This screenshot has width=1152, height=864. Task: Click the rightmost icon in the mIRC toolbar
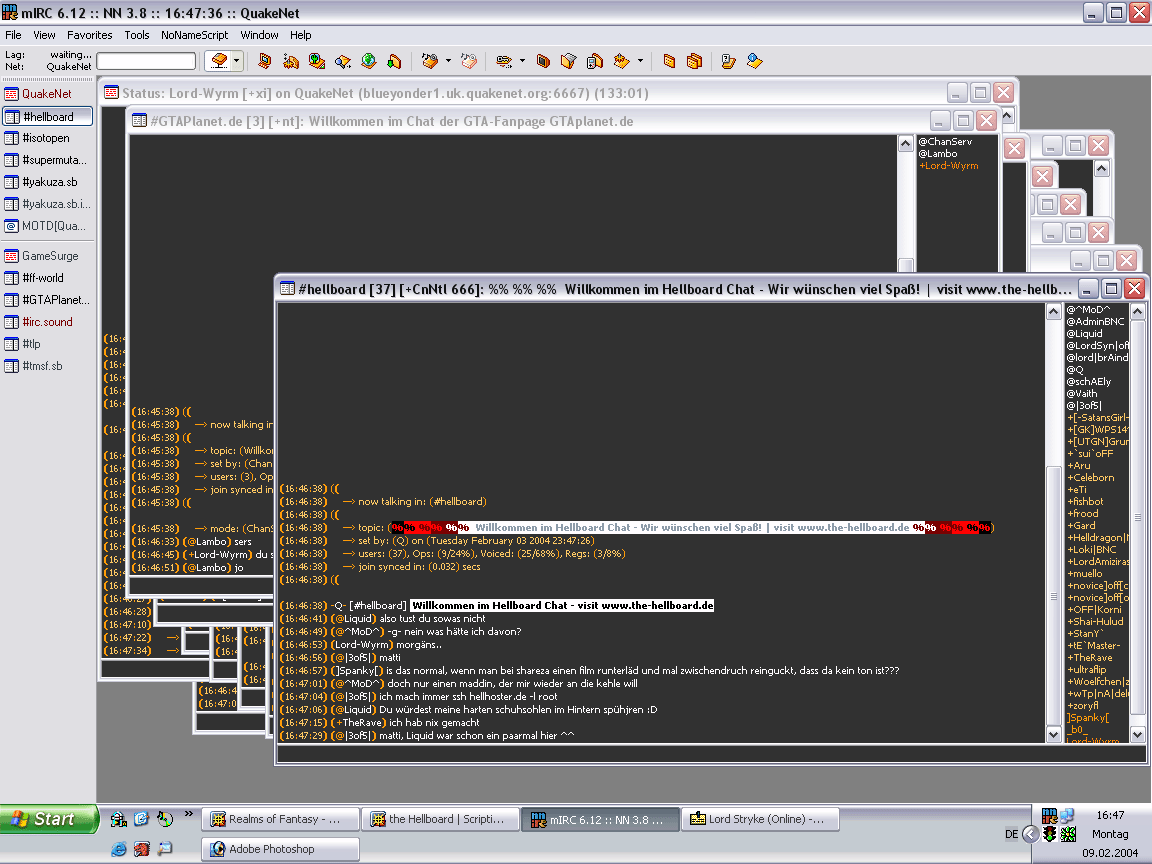pos(754,61)
